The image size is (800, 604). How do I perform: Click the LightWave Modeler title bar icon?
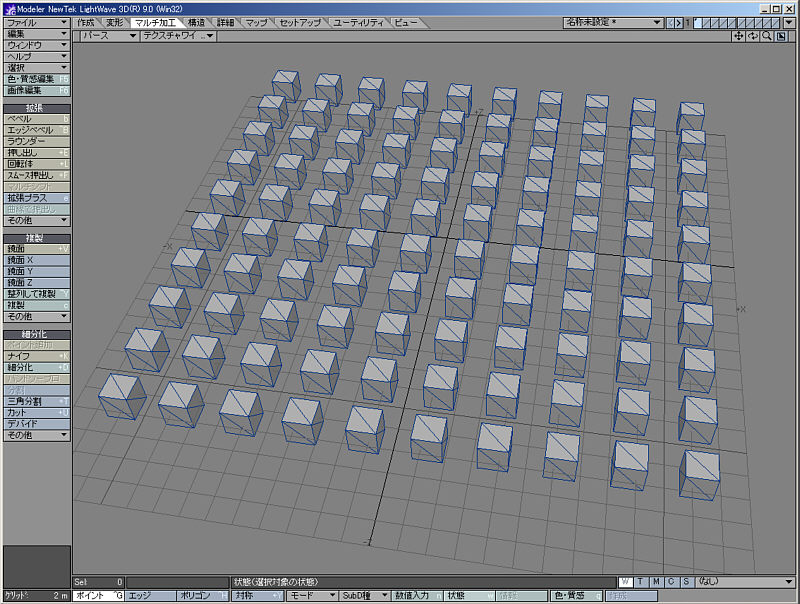point(9,7)
